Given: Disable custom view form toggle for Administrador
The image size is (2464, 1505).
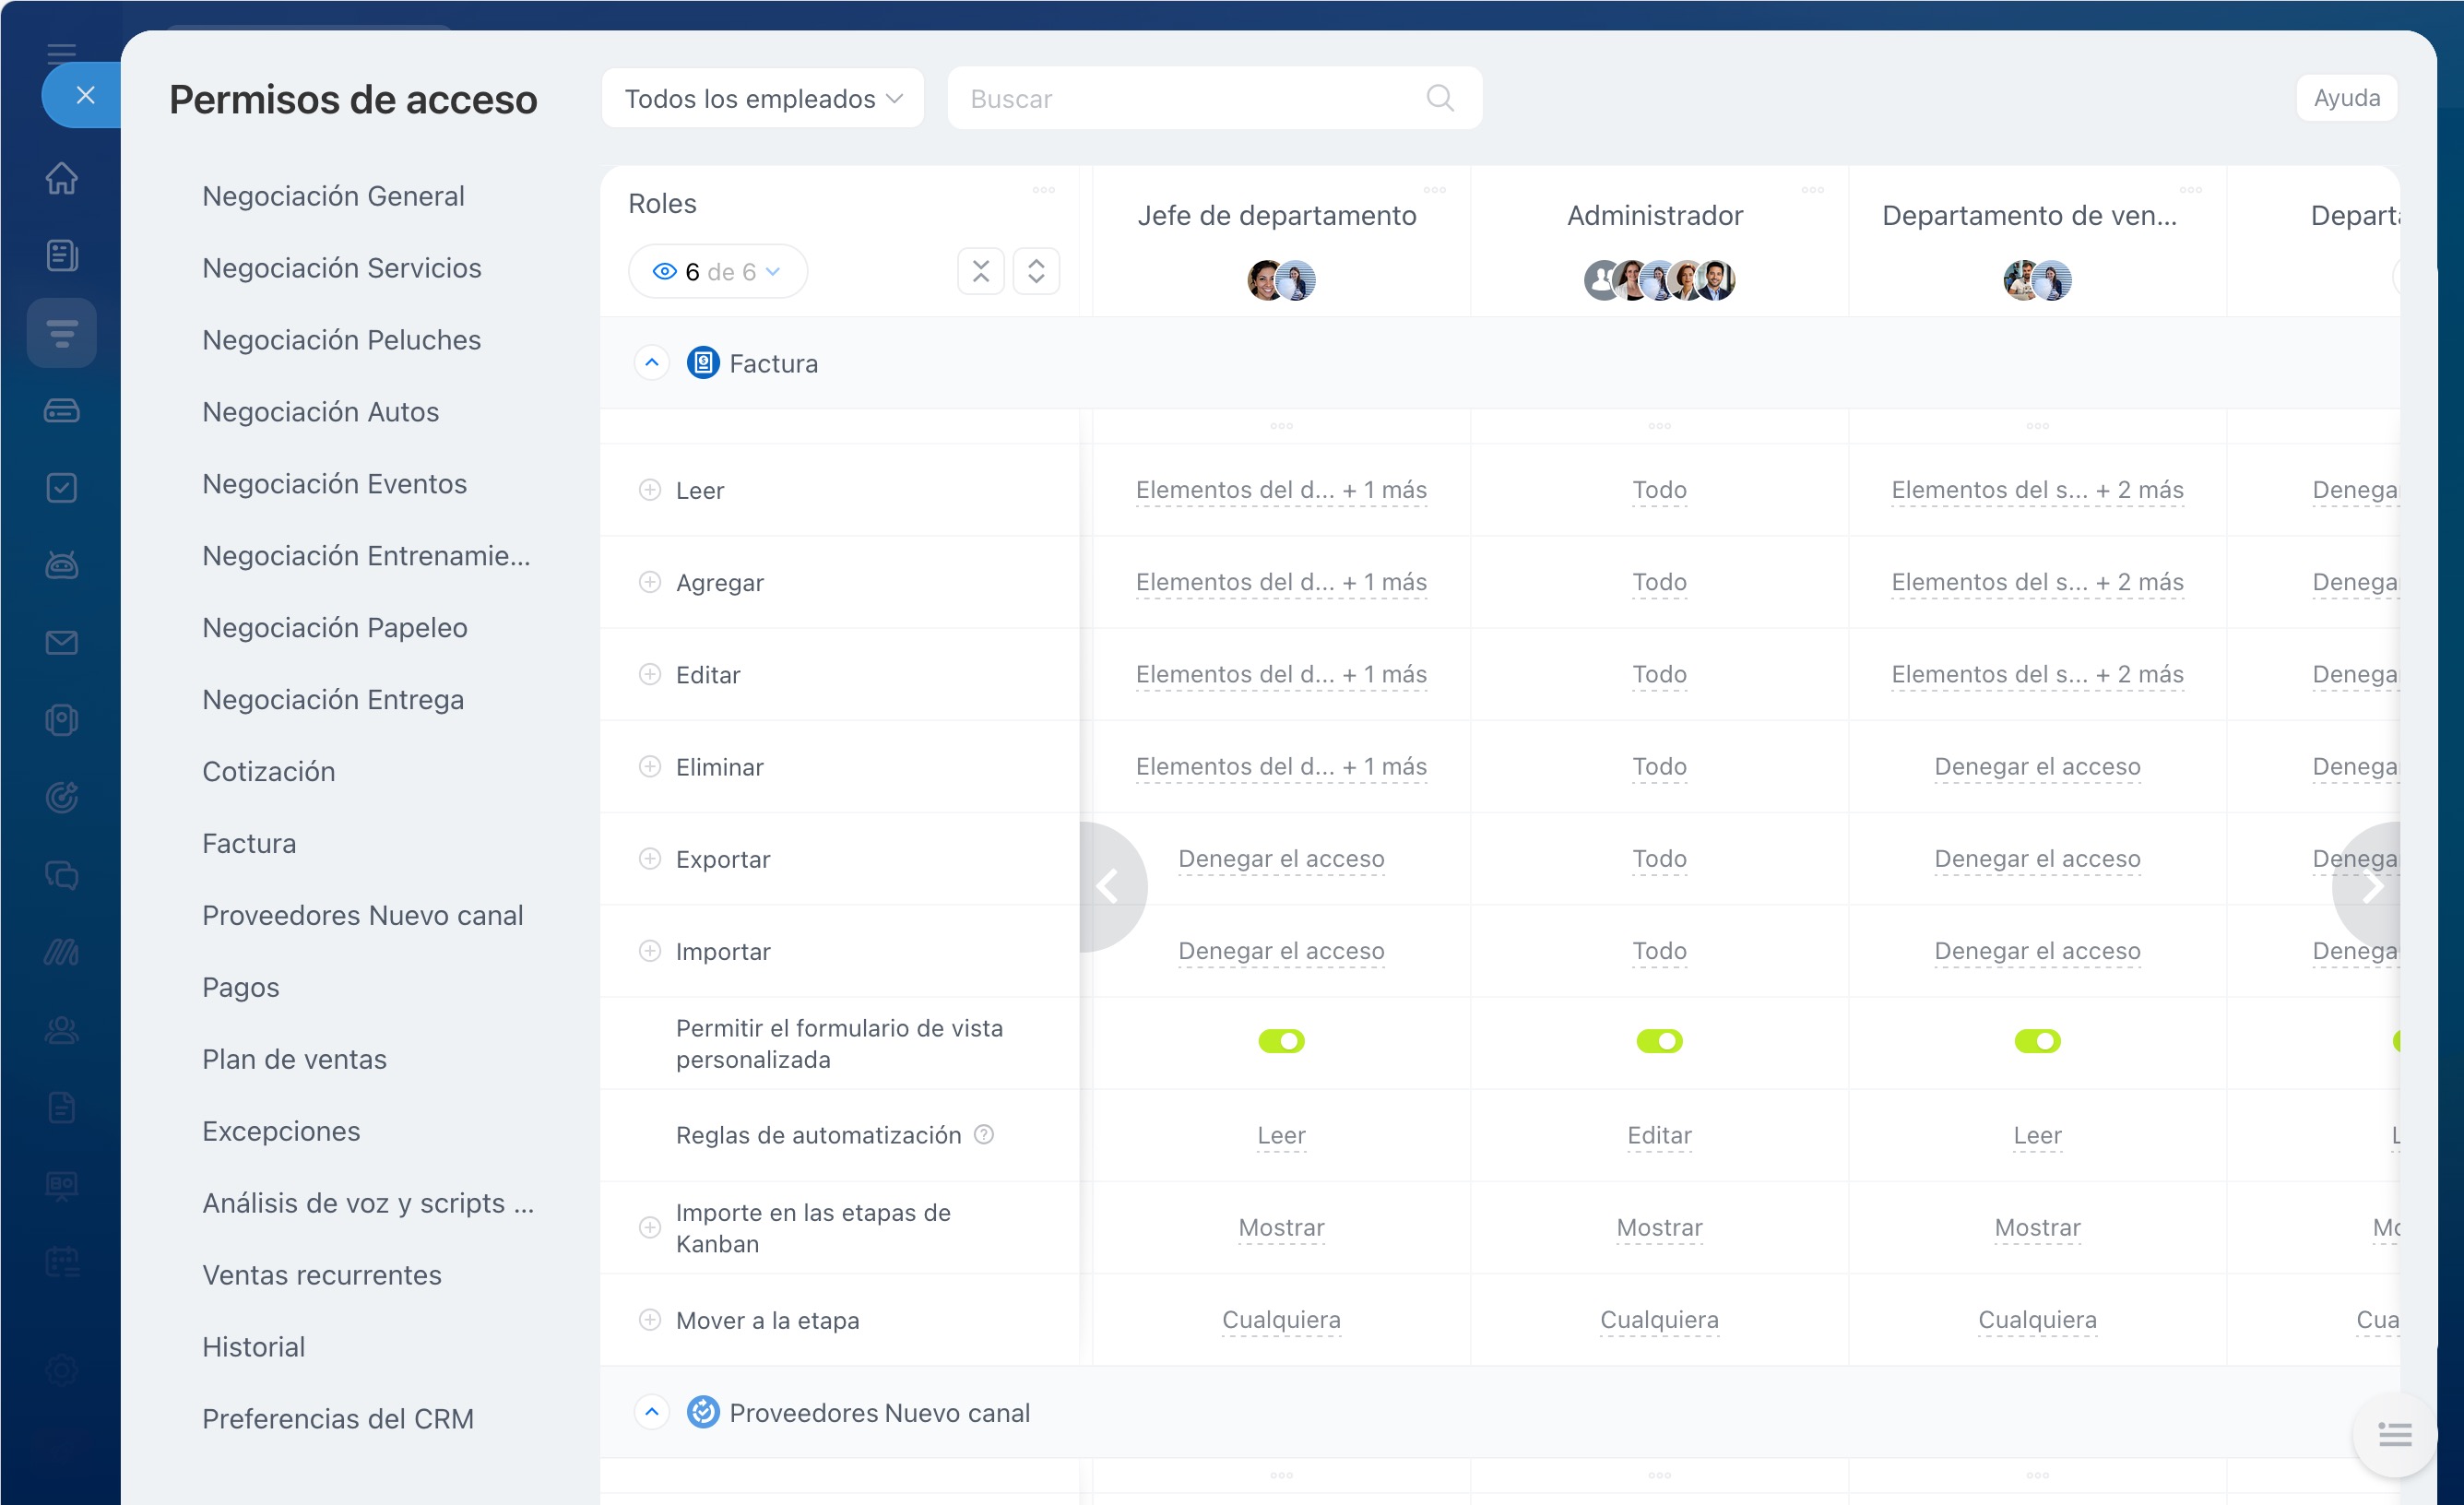Looking at the screenshot, I should (1659, 1041).
